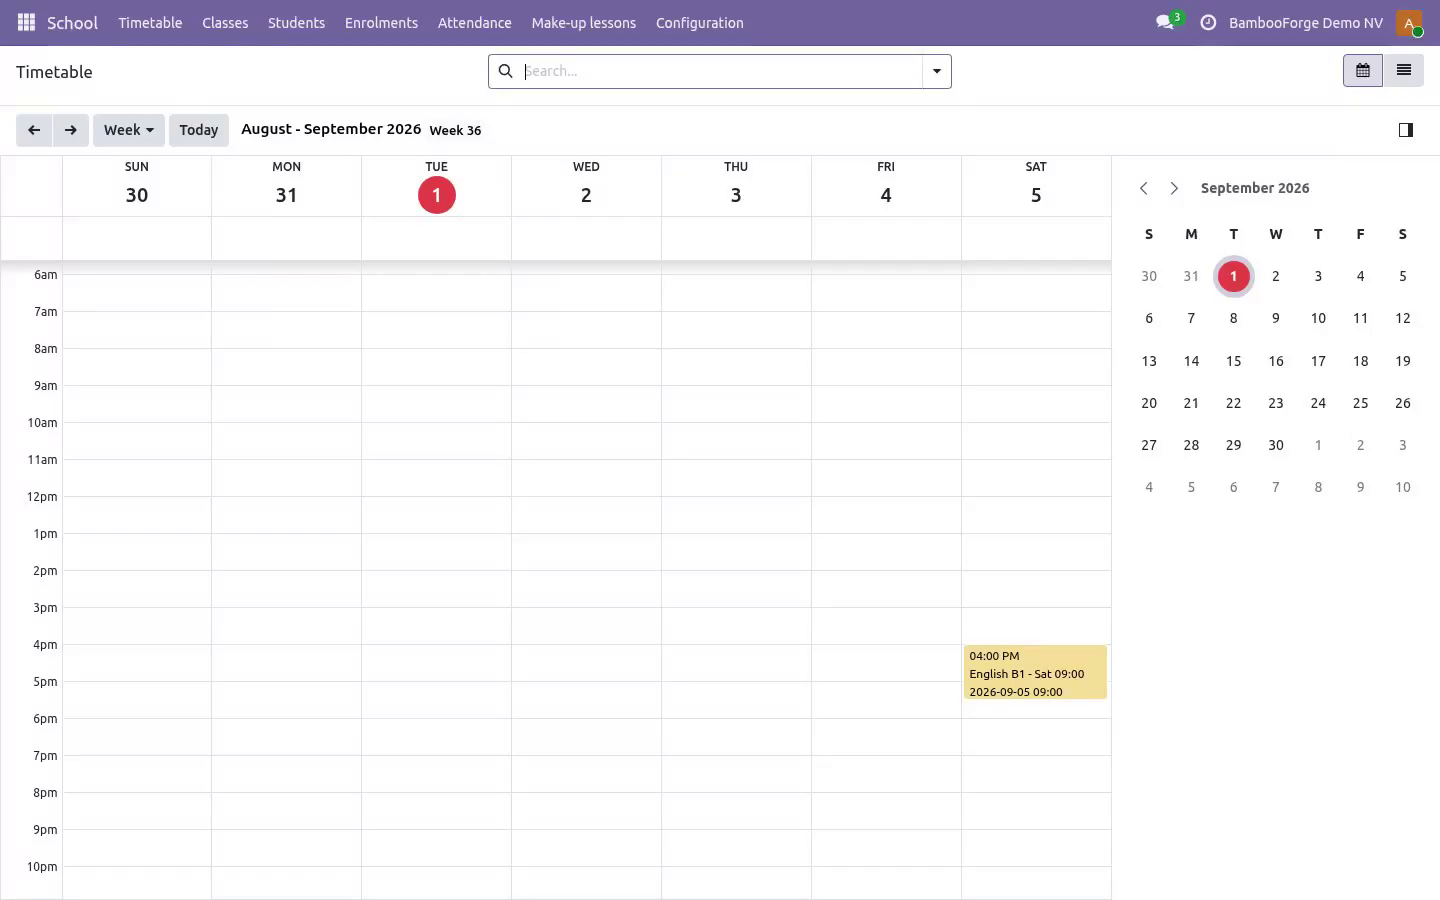Click Sunday 30 column header
Image resolution: width=1440 pixels, height=900 pixels.
pyautogui.click(x=137, y=186)
